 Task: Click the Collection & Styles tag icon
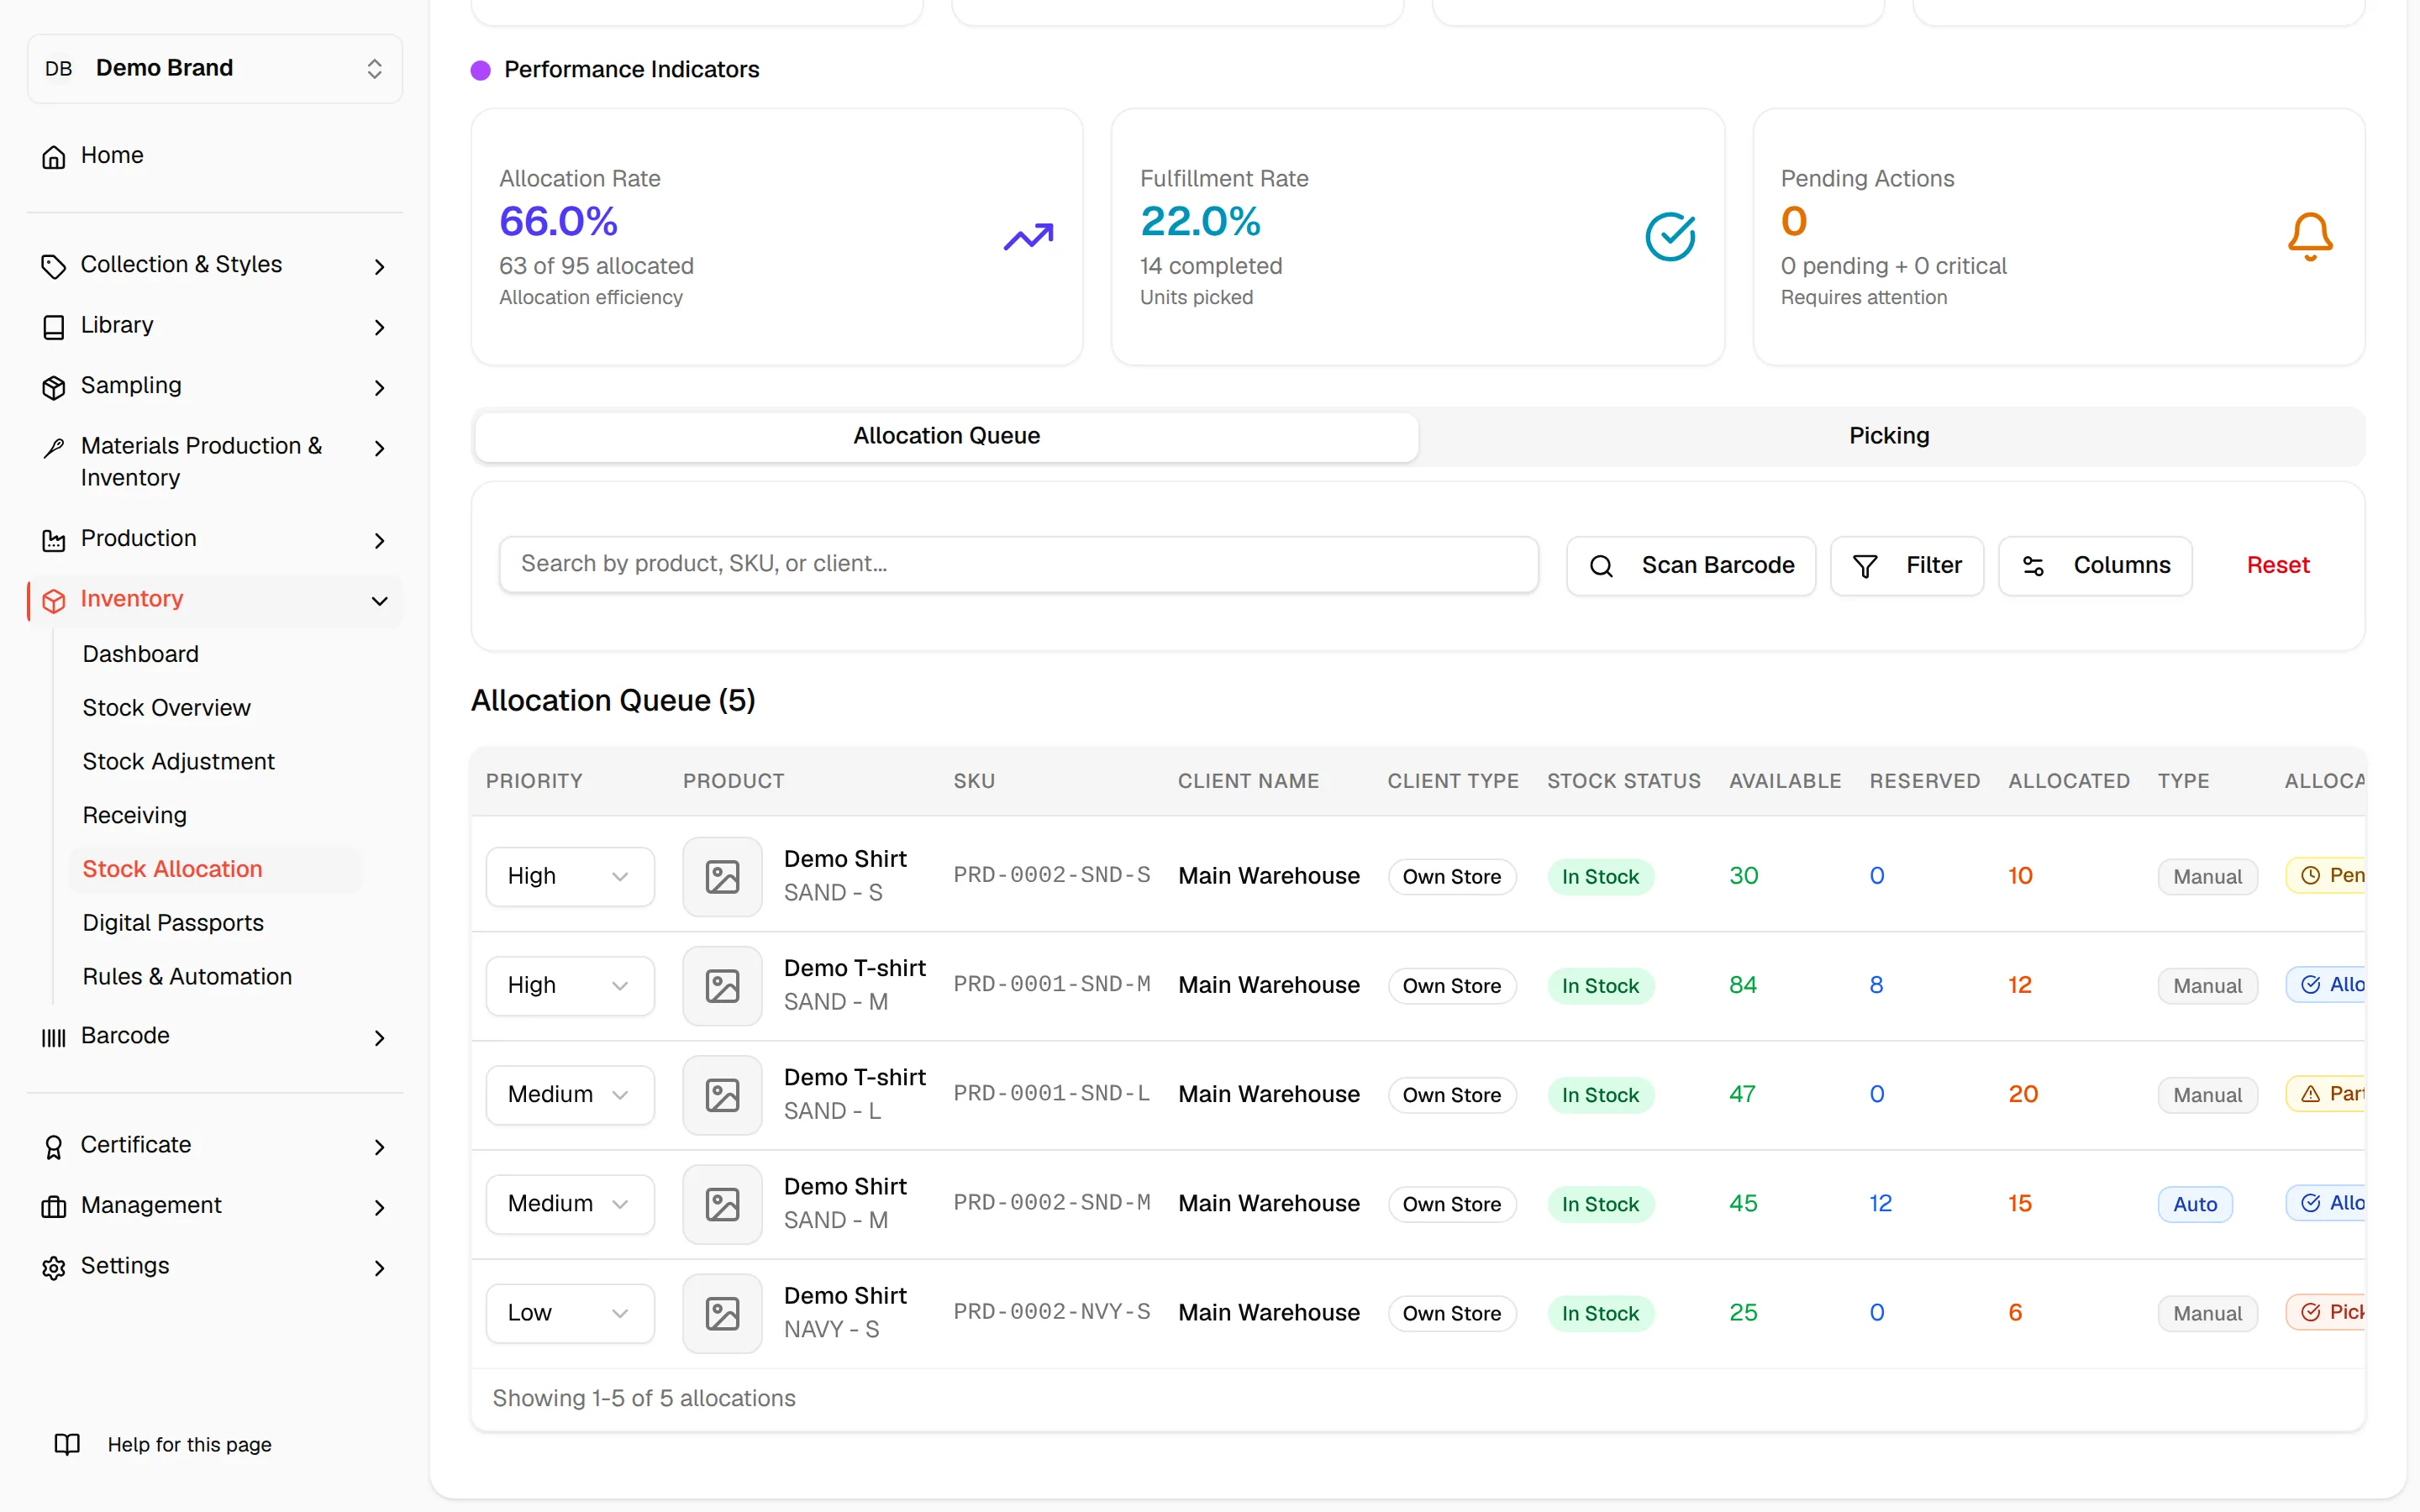click(54, 266)
